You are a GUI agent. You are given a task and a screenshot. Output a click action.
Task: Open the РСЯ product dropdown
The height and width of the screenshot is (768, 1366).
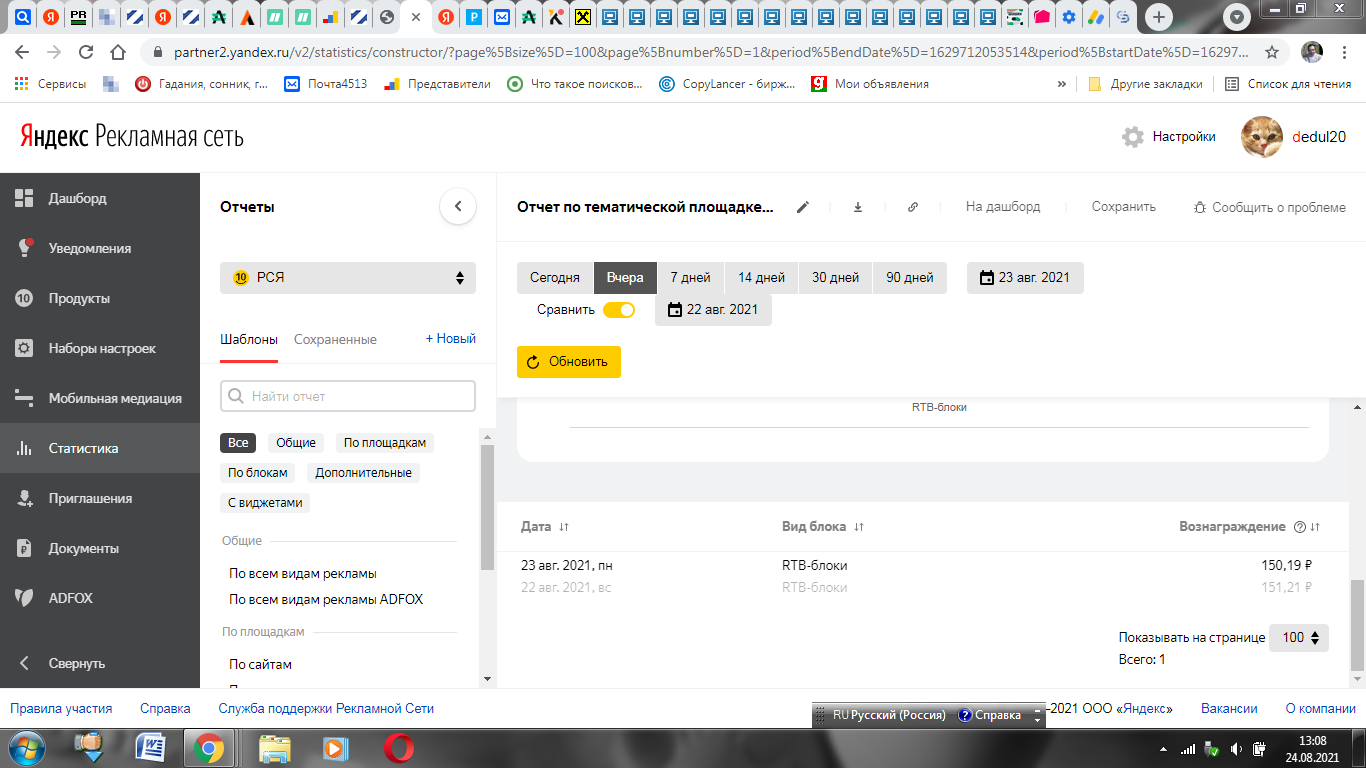[x=348, y=278]
